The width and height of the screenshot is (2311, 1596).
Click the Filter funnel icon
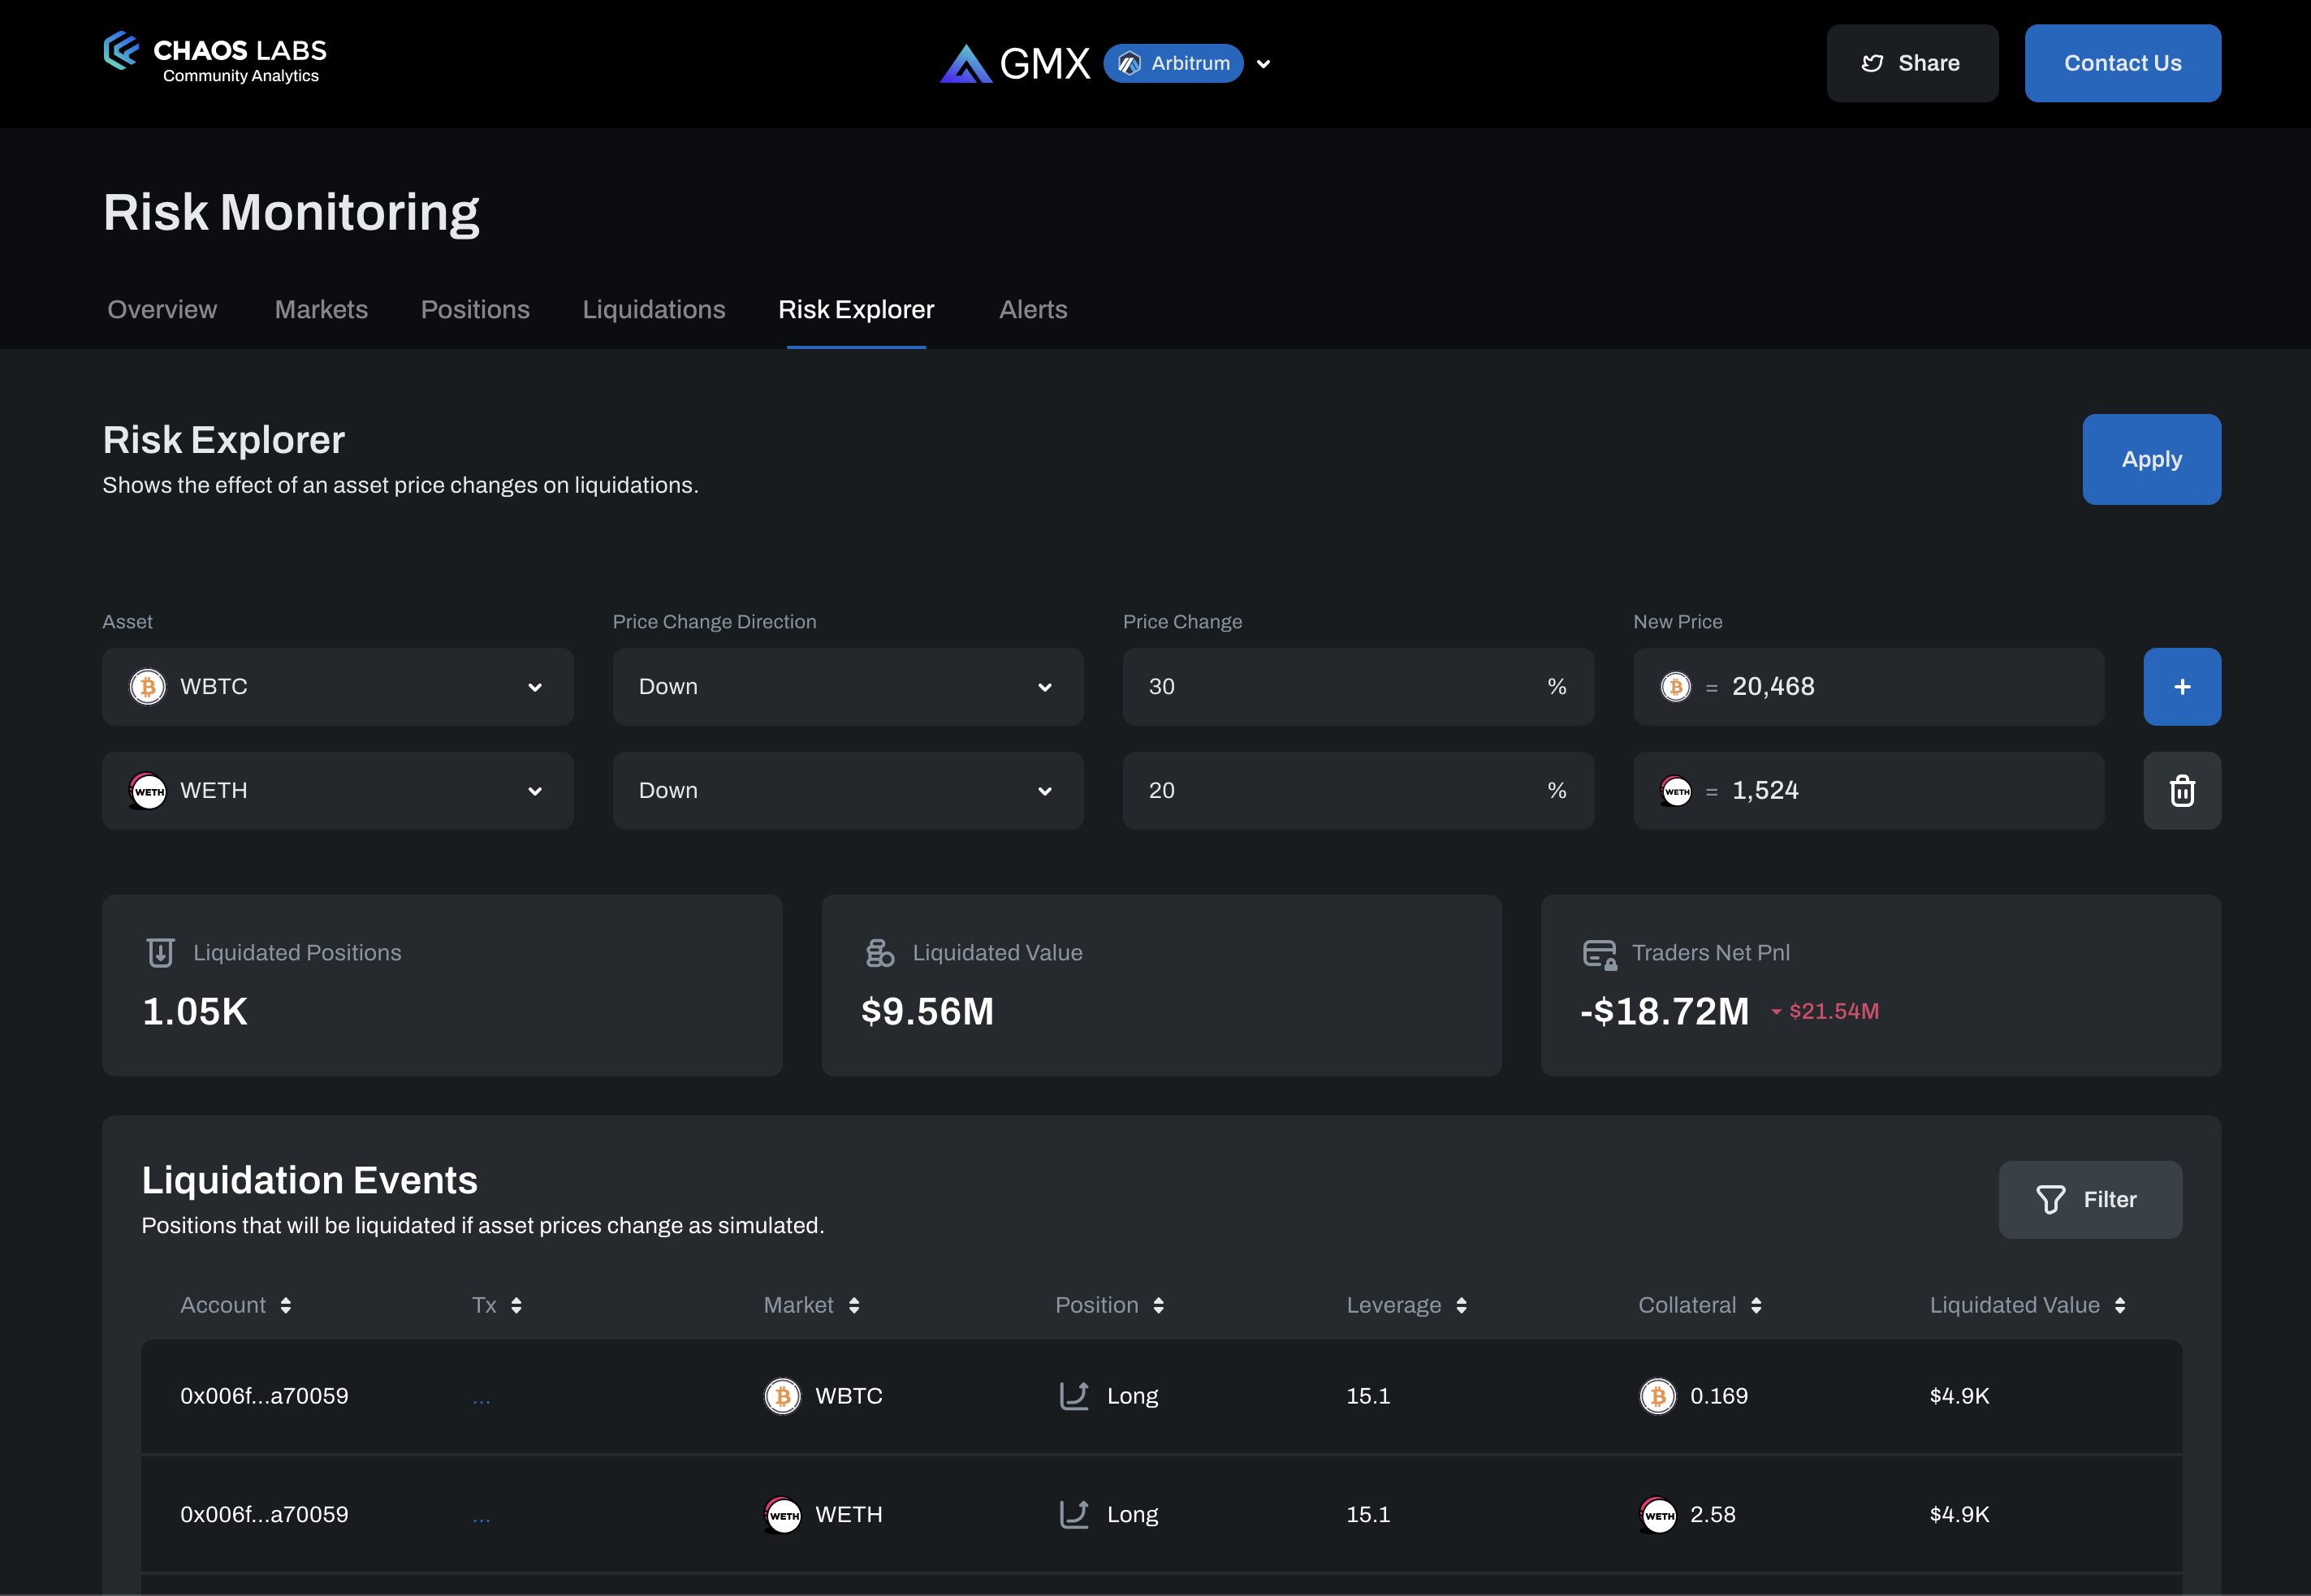(x=2050, y=1200)
